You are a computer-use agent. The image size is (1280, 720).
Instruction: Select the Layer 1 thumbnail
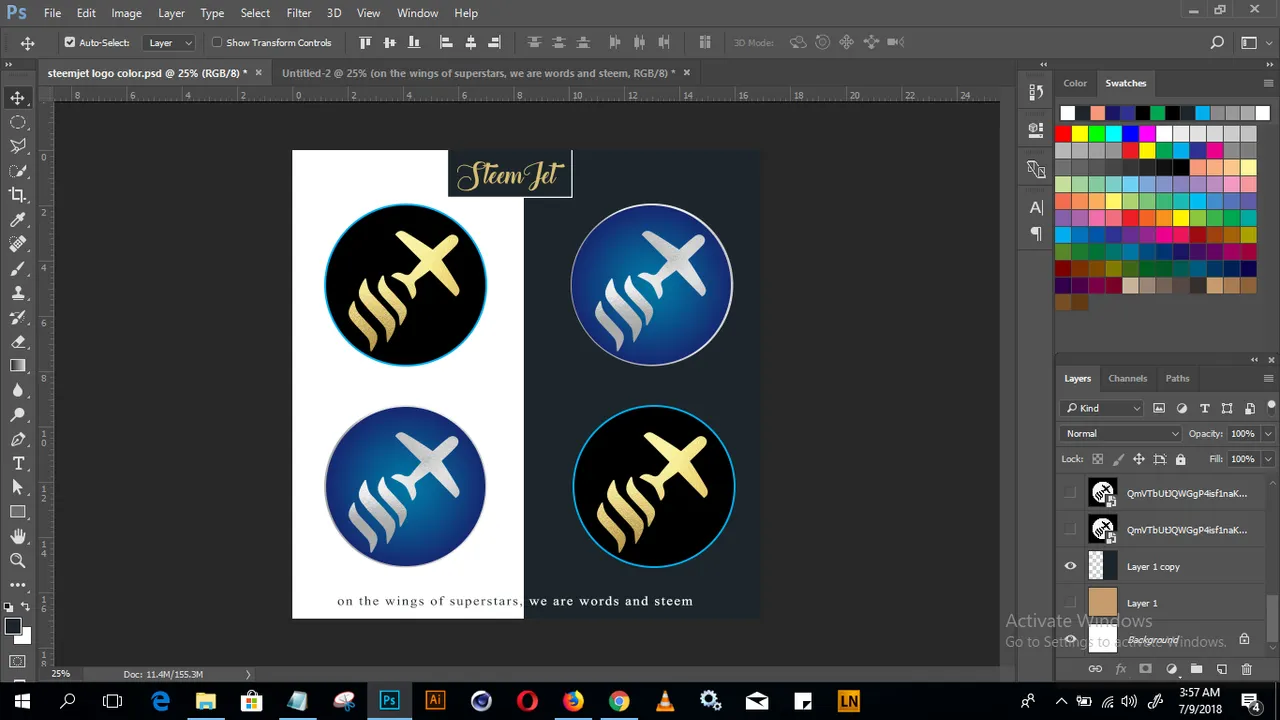pos(1102,603)
